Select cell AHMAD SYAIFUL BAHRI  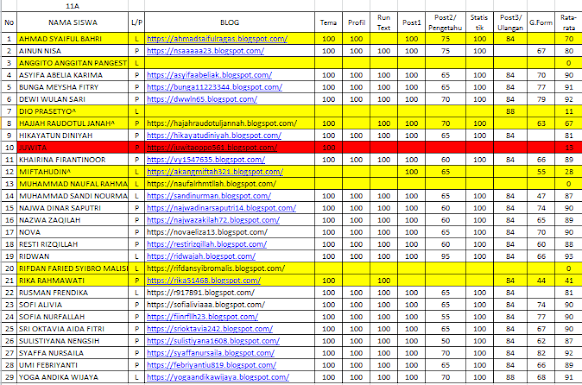(73, 39)
